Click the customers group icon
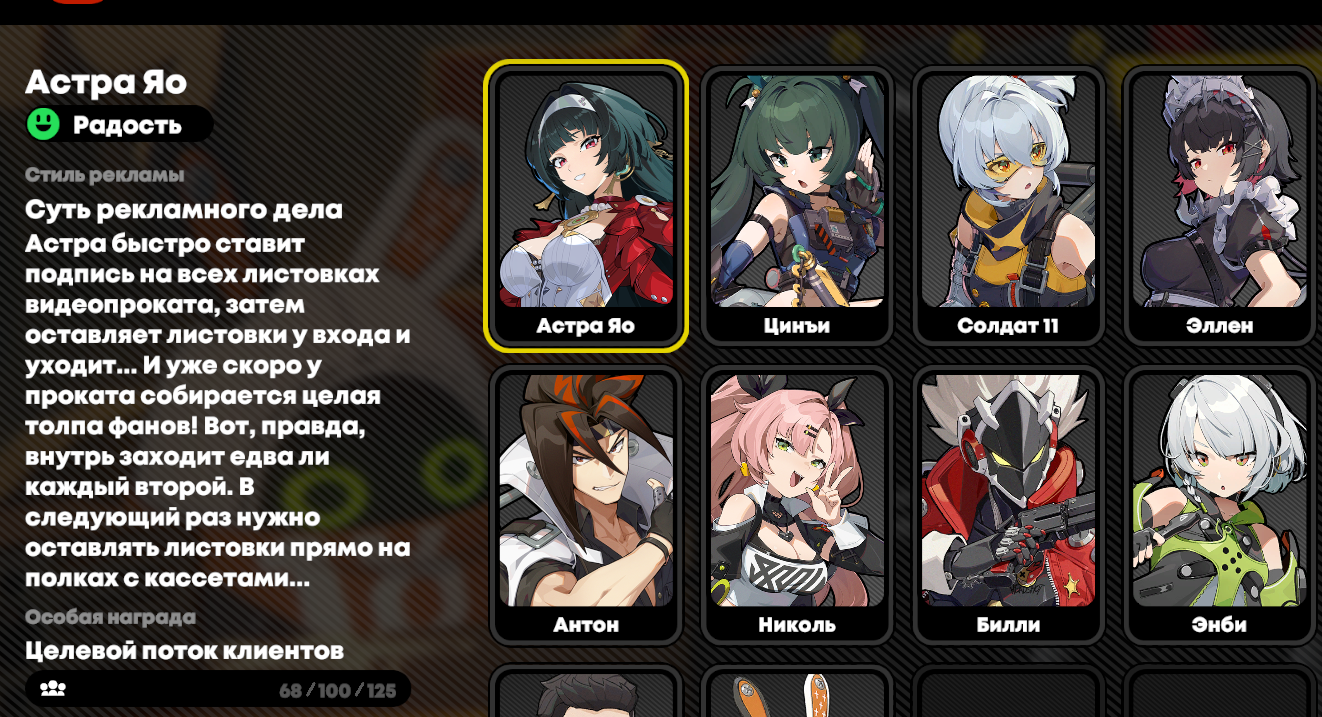The width and height of the screenshot is (1322, 717). pyautogui.click(x=53, y=689)
